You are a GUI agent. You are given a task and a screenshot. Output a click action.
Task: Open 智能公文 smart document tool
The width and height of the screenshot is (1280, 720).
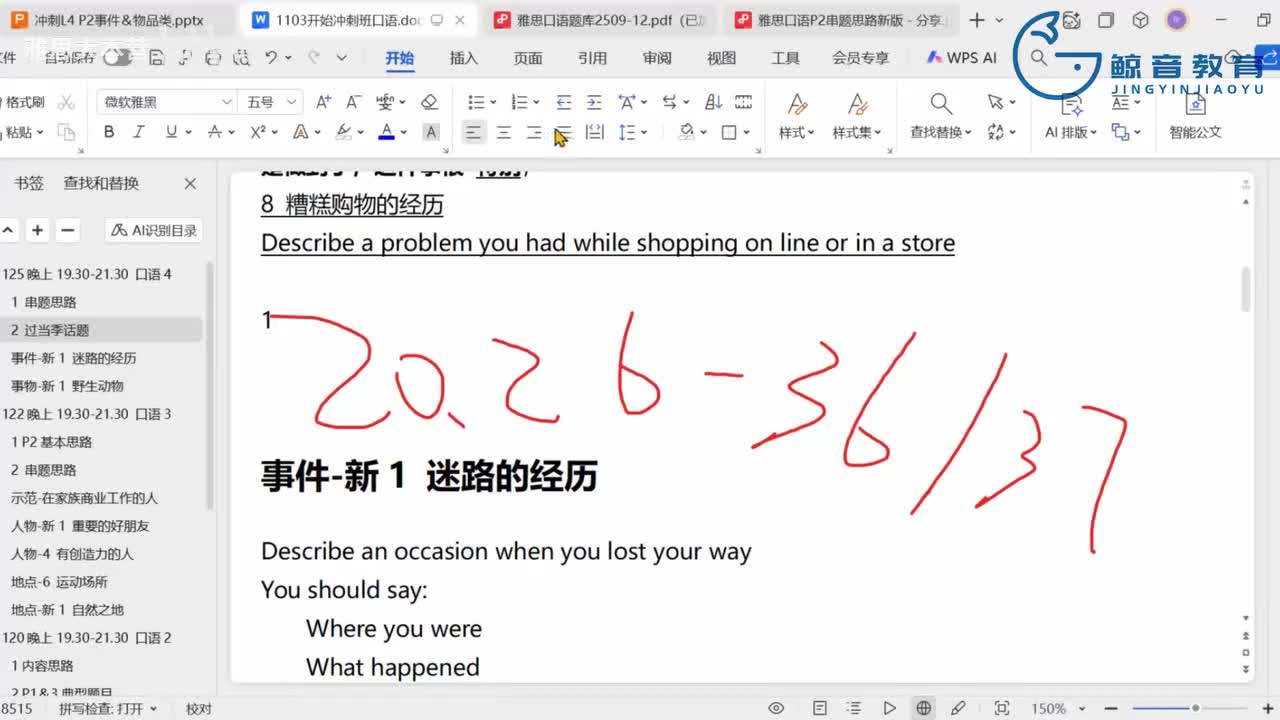[1195, 117]
